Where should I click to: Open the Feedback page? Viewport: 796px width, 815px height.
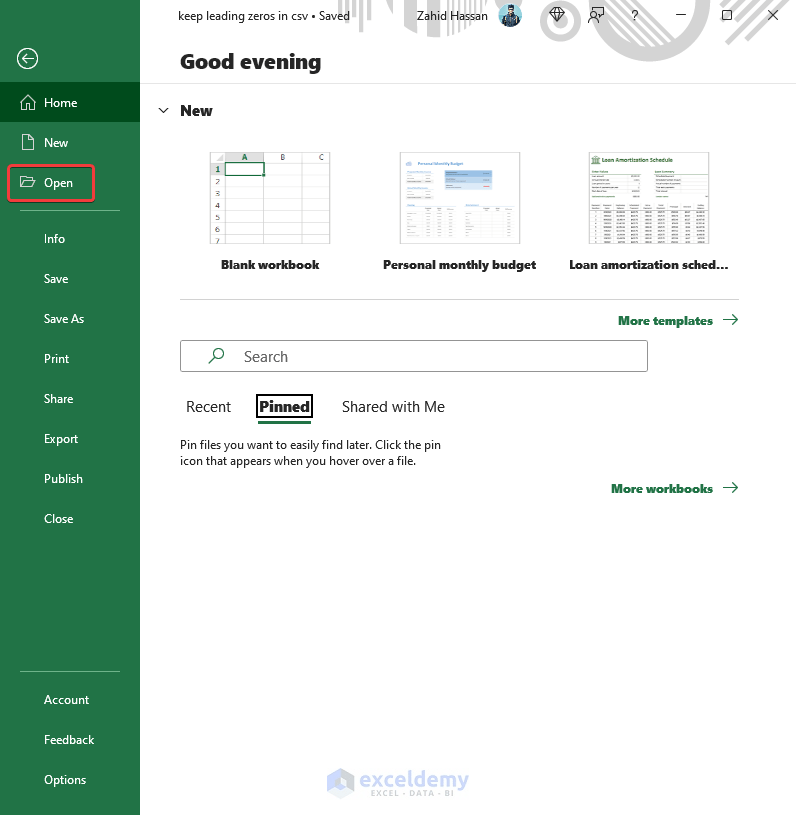pos(69,740)
